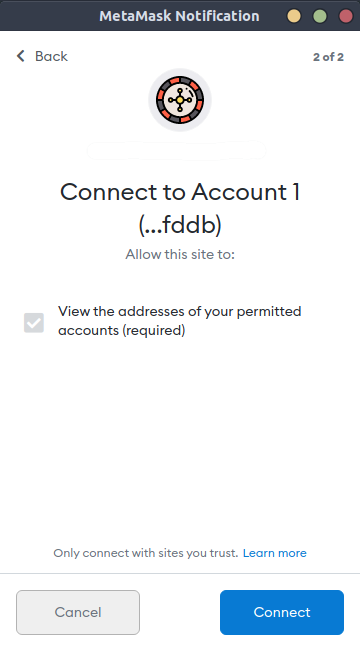Toggle the view addresses permission checkbox
Image resolution: width=360 pixels, height=649 pixels.
pyautogui.click(x=34, y=323)
